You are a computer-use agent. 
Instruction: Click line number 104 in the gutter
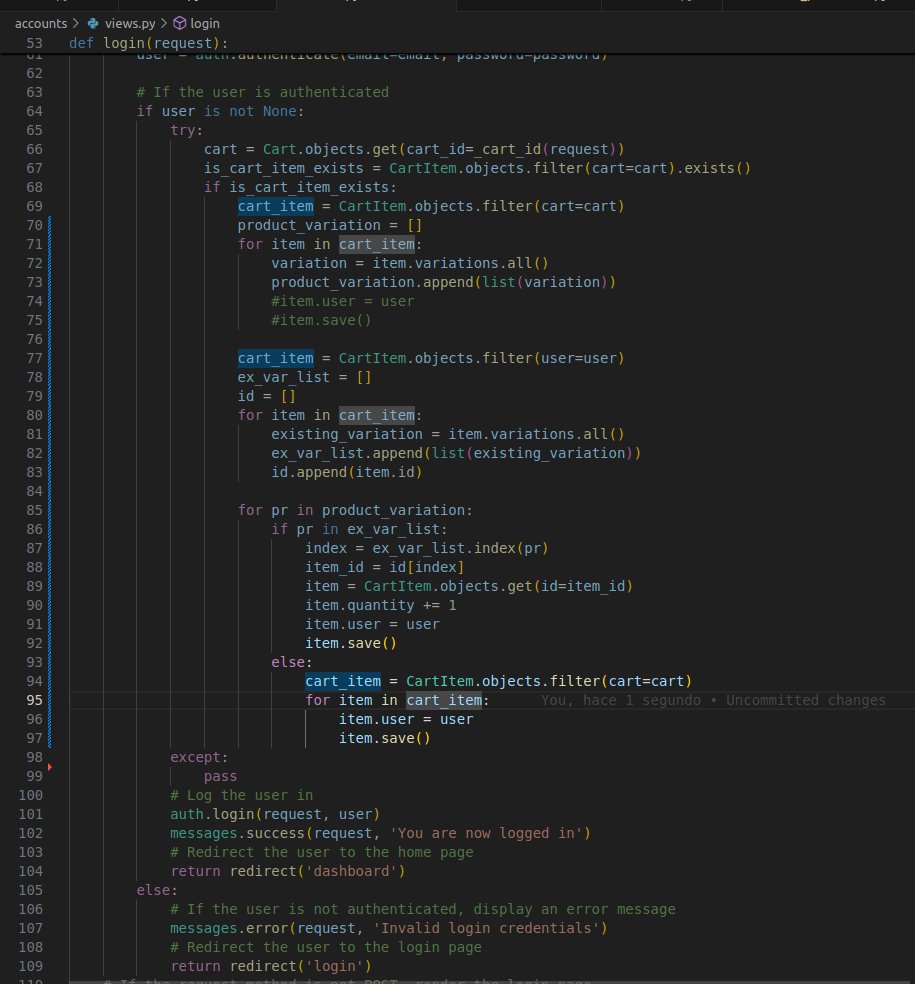point(31,871)
